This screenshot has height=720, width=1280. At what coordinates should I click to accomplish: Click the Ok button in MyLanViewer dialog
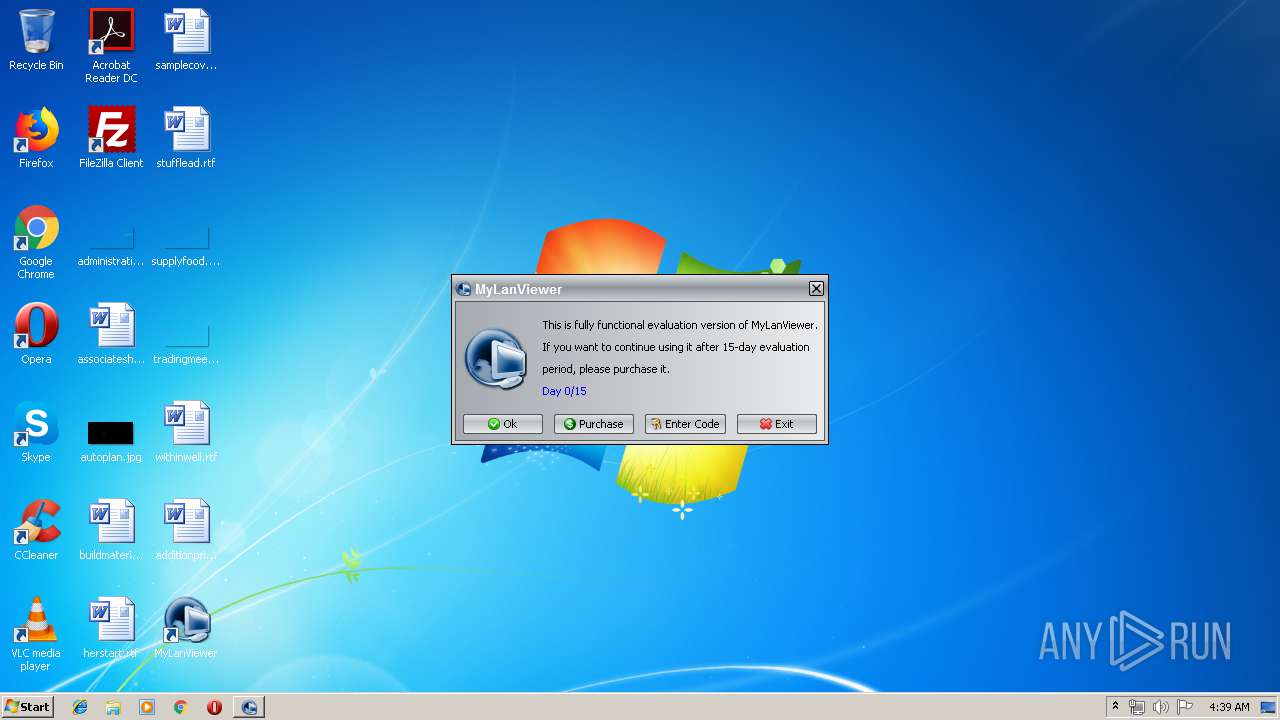(502, 424)
